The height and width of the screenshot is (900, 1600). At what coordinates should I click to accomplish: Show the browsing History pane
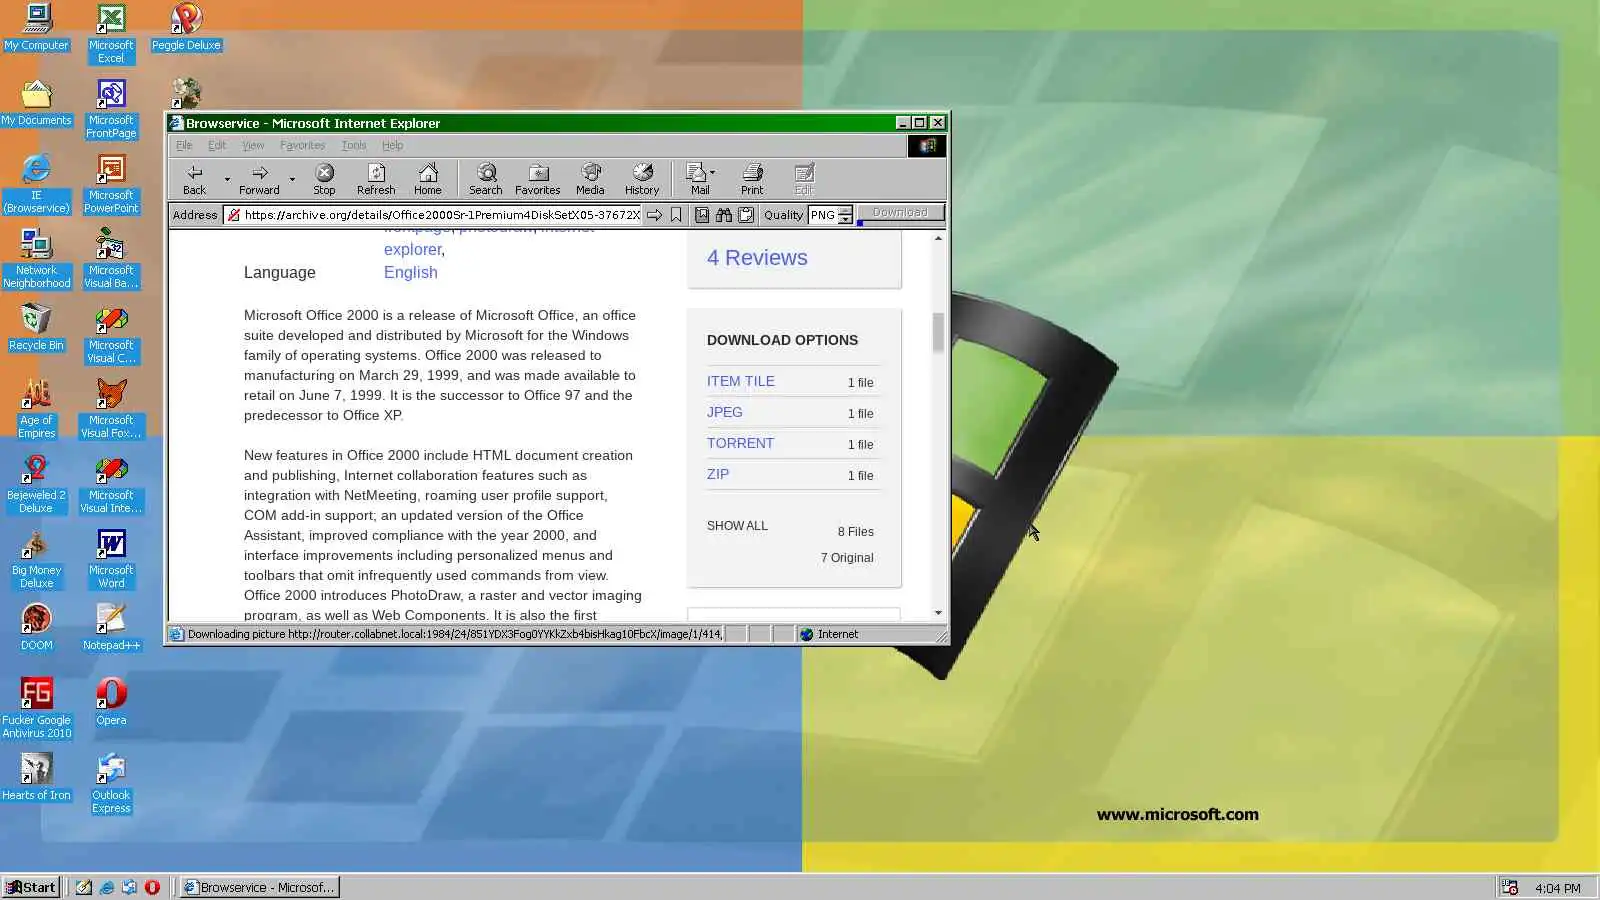click(x=642, y=179)
